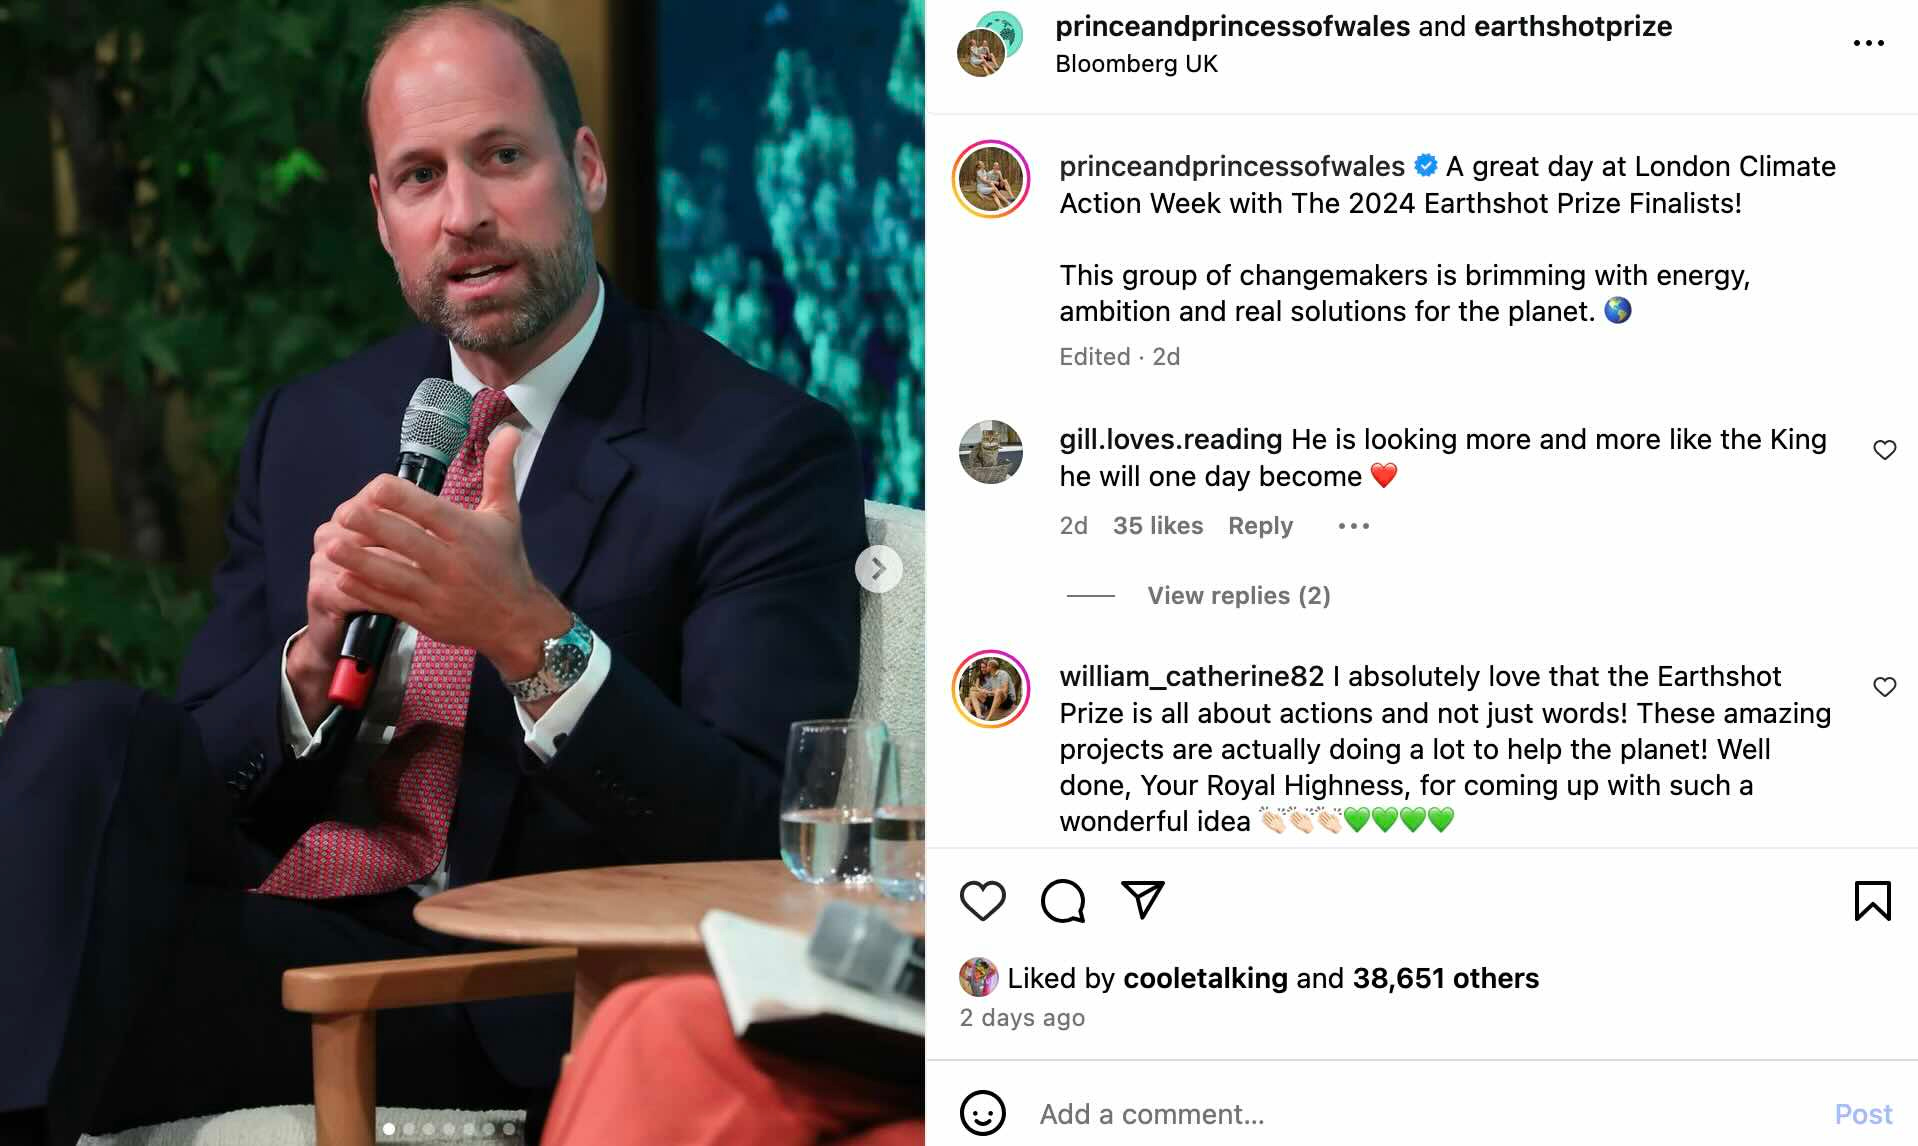Click Post to submit comment
This screenshot has height=1146, width=1918.
click(1863, 1114)
